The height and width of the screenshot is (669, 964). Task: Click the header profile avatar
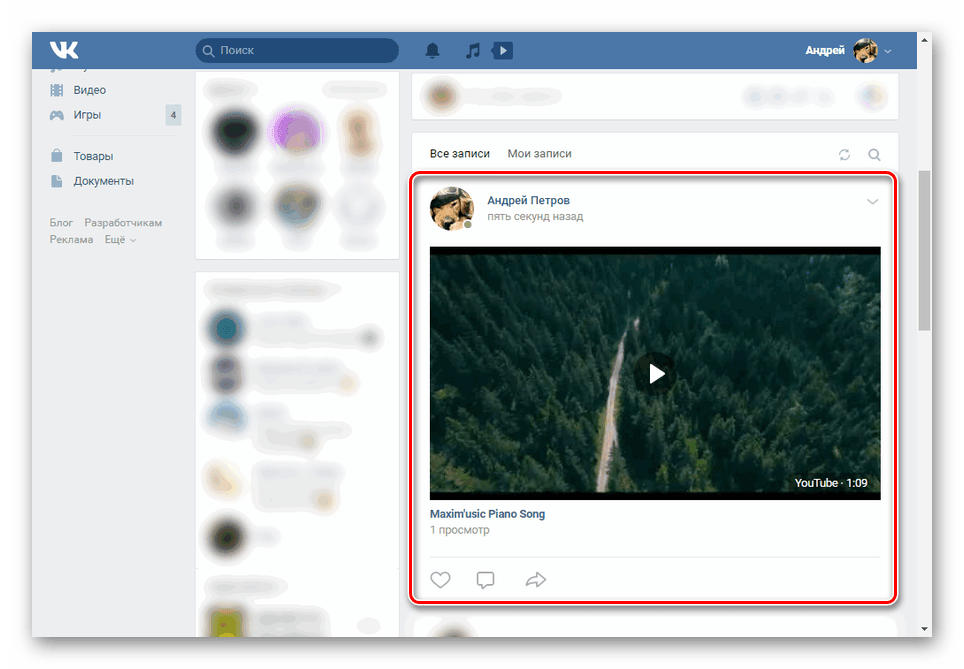tap(865, 50)
